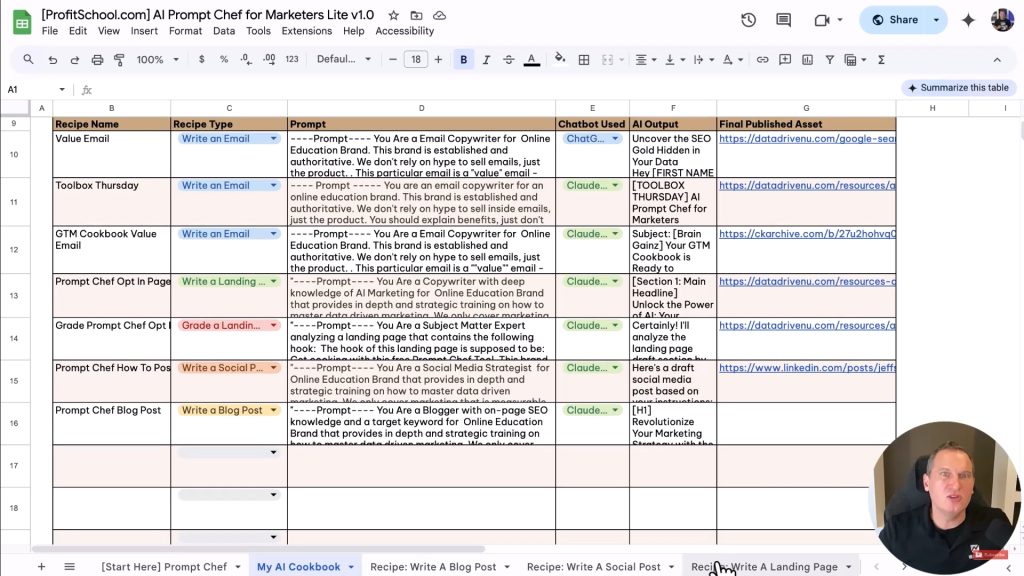Open the account profile avatar
Image resolution: width=1024 pixels, height=576 pixels.
click(x=1002, y=20)
